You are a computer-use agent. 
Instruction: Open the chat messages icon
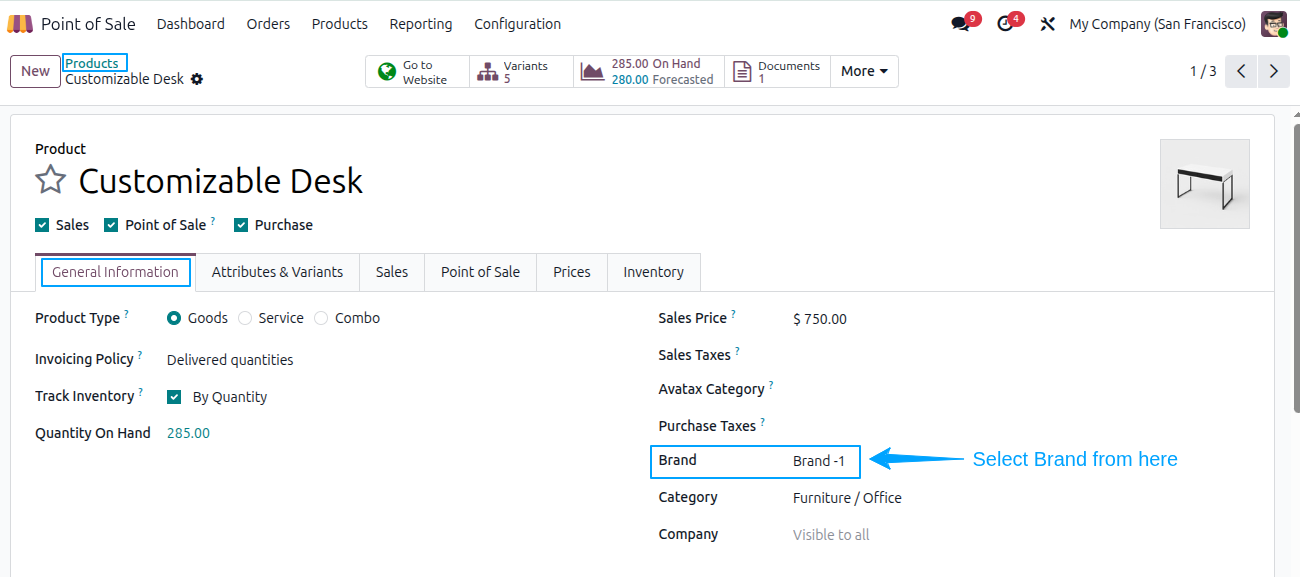tap(961, 24)
